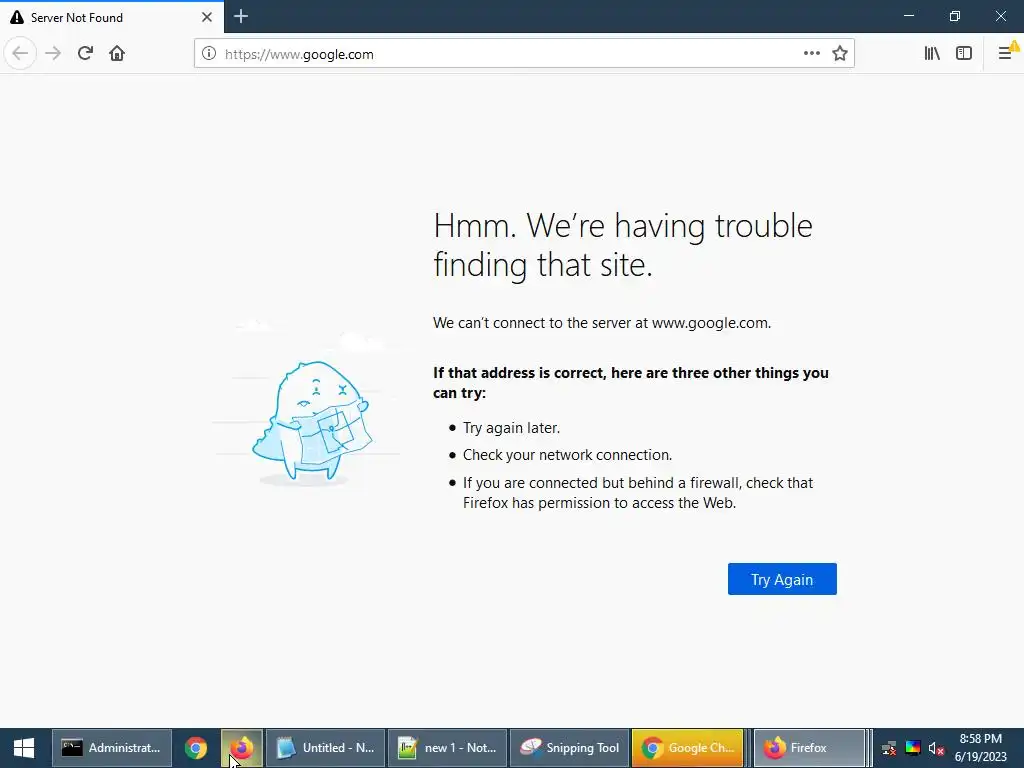Switch to new 1 Notepad++ in taskbar
Screen dimensions: 1024x768
coord(447,748)
